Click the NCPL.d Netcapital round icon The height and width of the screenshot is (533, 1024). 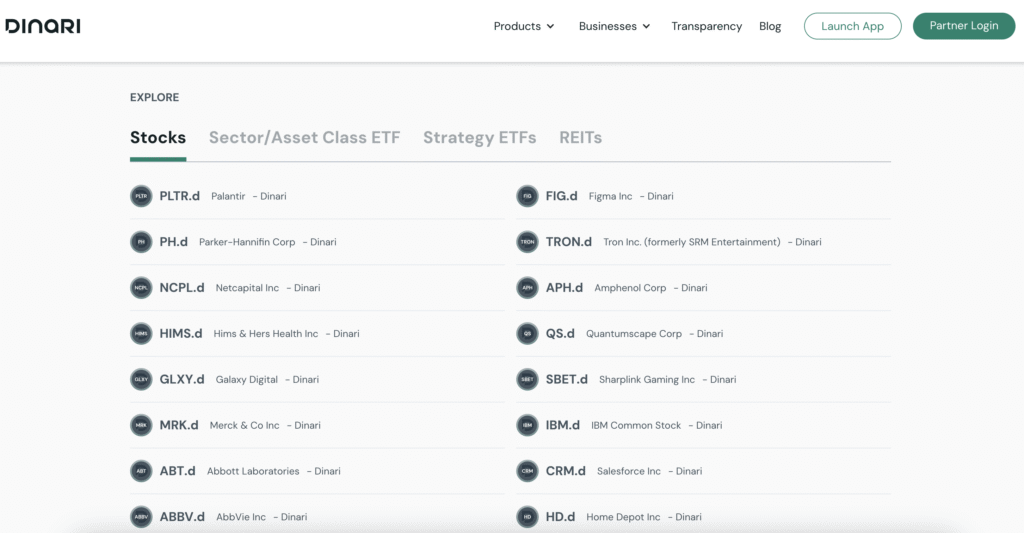click(141, 288)
